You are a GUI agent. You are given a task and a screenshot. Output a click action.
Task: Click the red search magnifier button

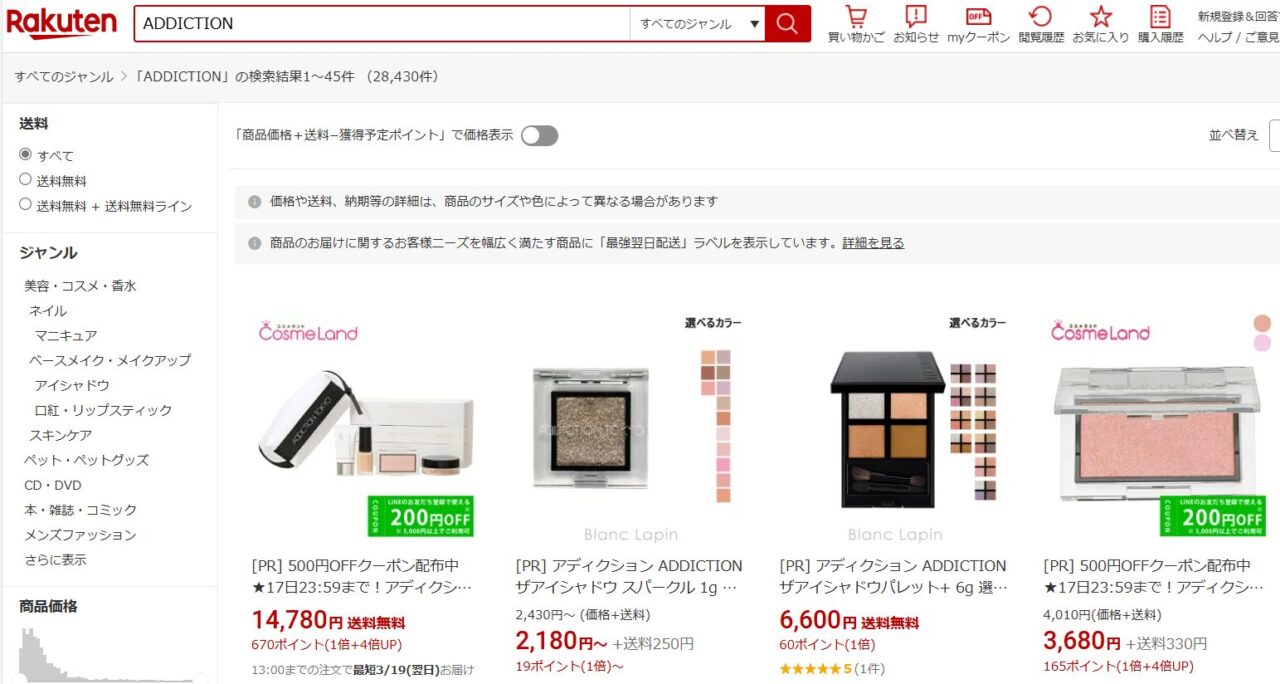(x=788, y=24)
